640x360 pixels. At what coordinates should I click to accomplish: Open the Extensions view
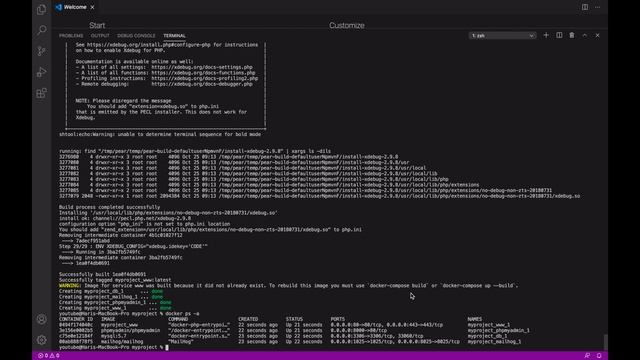coord(41,93)
